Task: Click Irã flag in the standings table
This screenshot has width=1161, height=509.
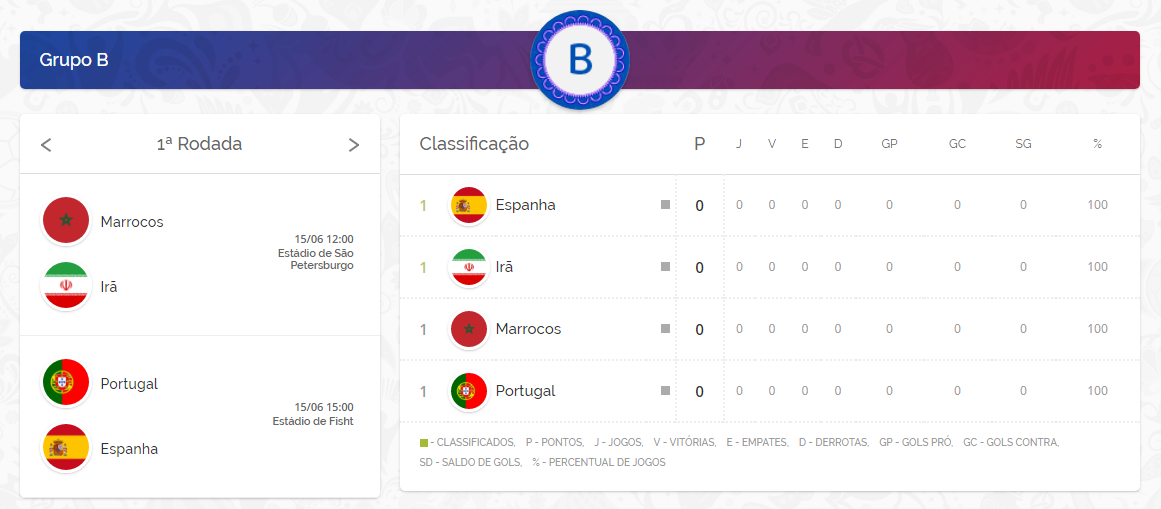Action: [x=469, y=267]
